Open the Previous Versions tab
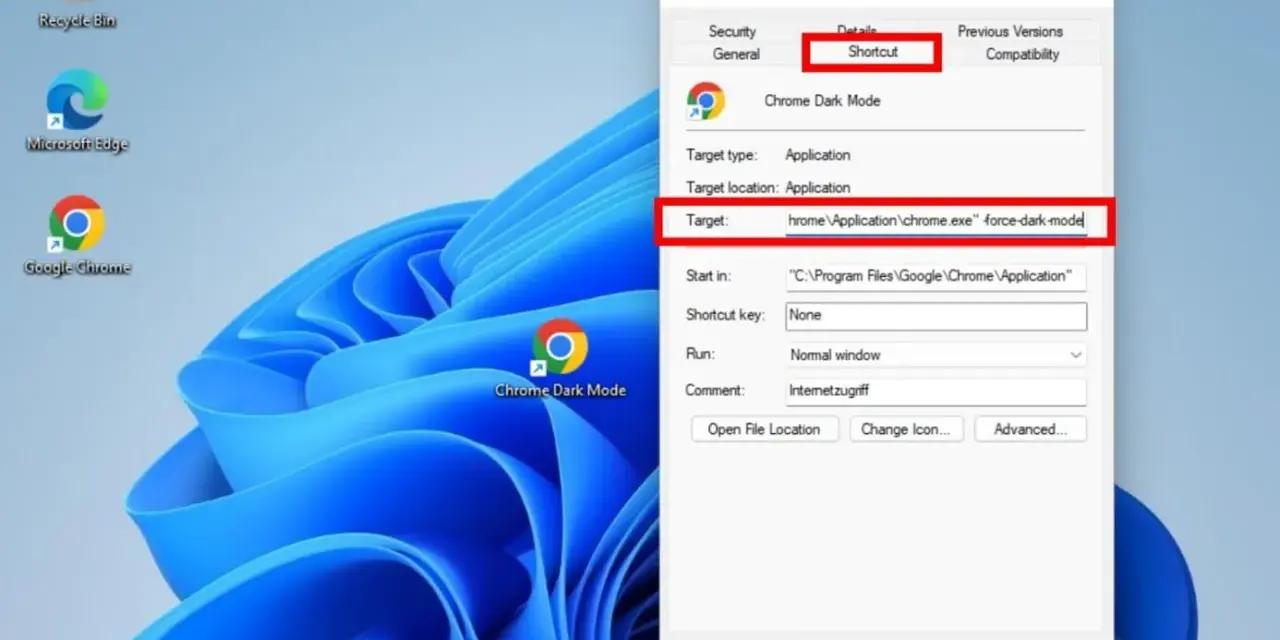 coord(1010,31)
